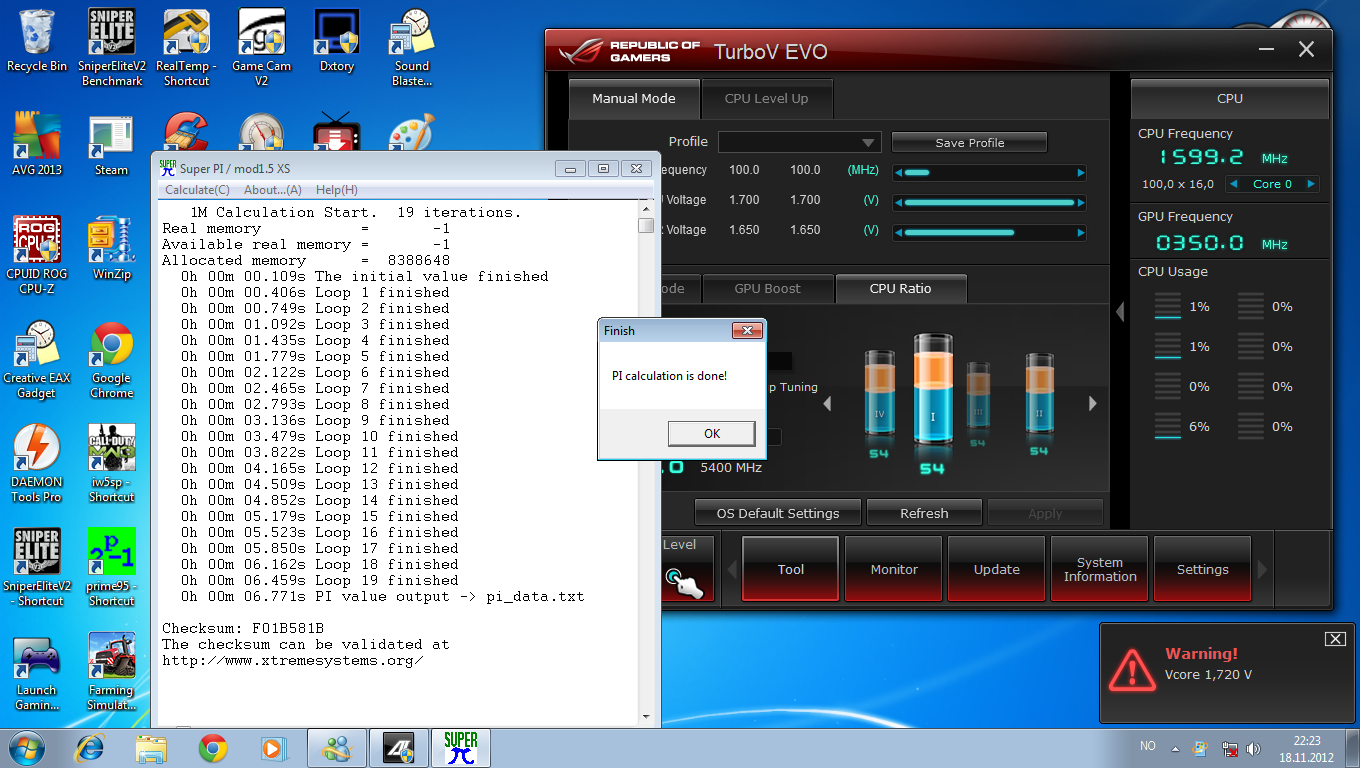
Task: Switch to the AI Suite taskbar button
Action: tap(399, 748)
